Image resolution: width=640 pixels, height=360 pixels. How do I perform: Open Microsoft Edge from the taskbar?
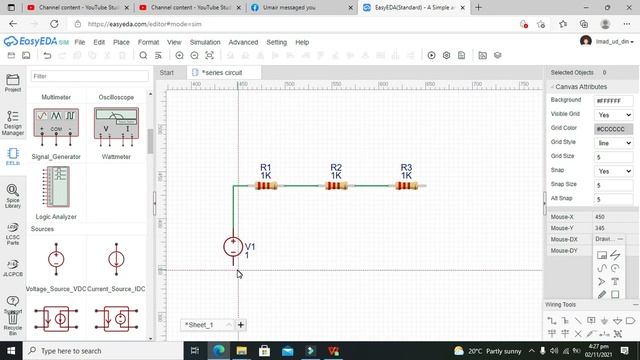click(219, 351)
